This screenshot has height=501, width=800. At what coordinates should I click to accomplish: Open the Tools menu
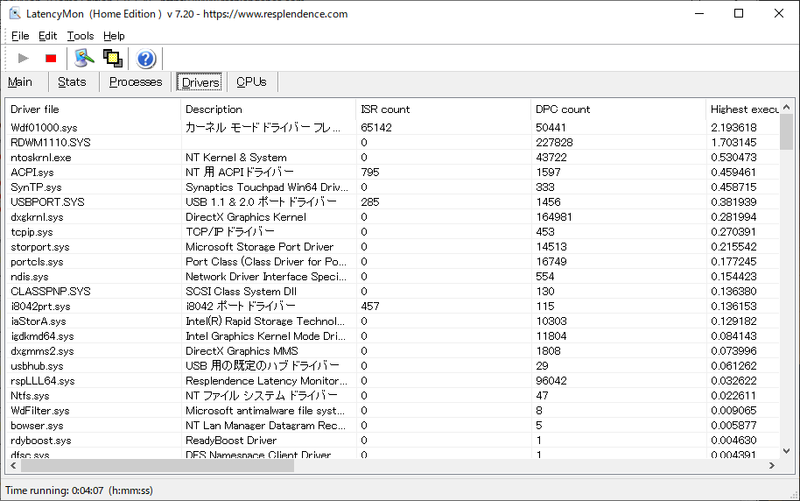(x=80, y=36)
